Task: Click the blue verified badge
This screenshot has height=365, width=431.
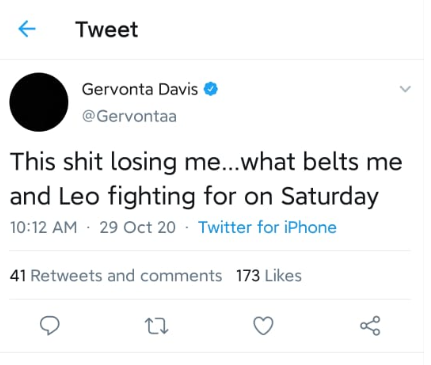Action: point(211,89)
